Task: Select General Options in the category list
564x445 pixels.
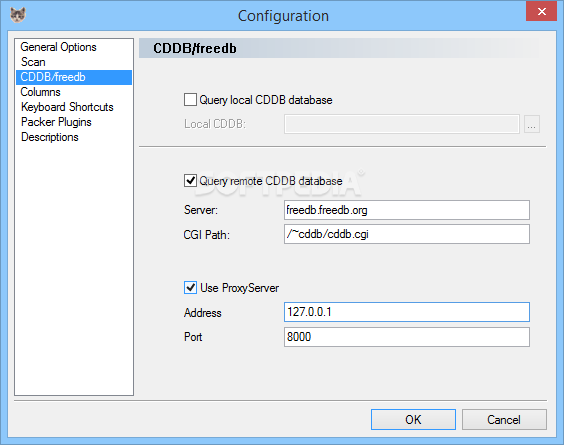Action: (74, 47)
